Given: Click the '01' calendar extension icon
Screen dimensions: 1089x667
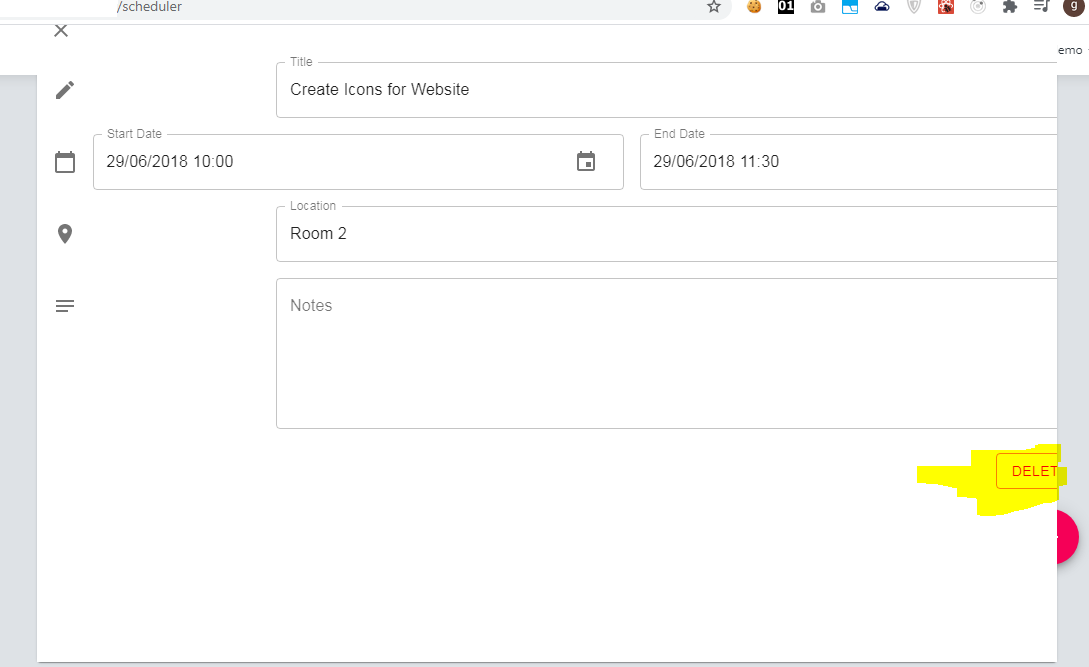Looking at the screenshot, I should click(785, 7).
